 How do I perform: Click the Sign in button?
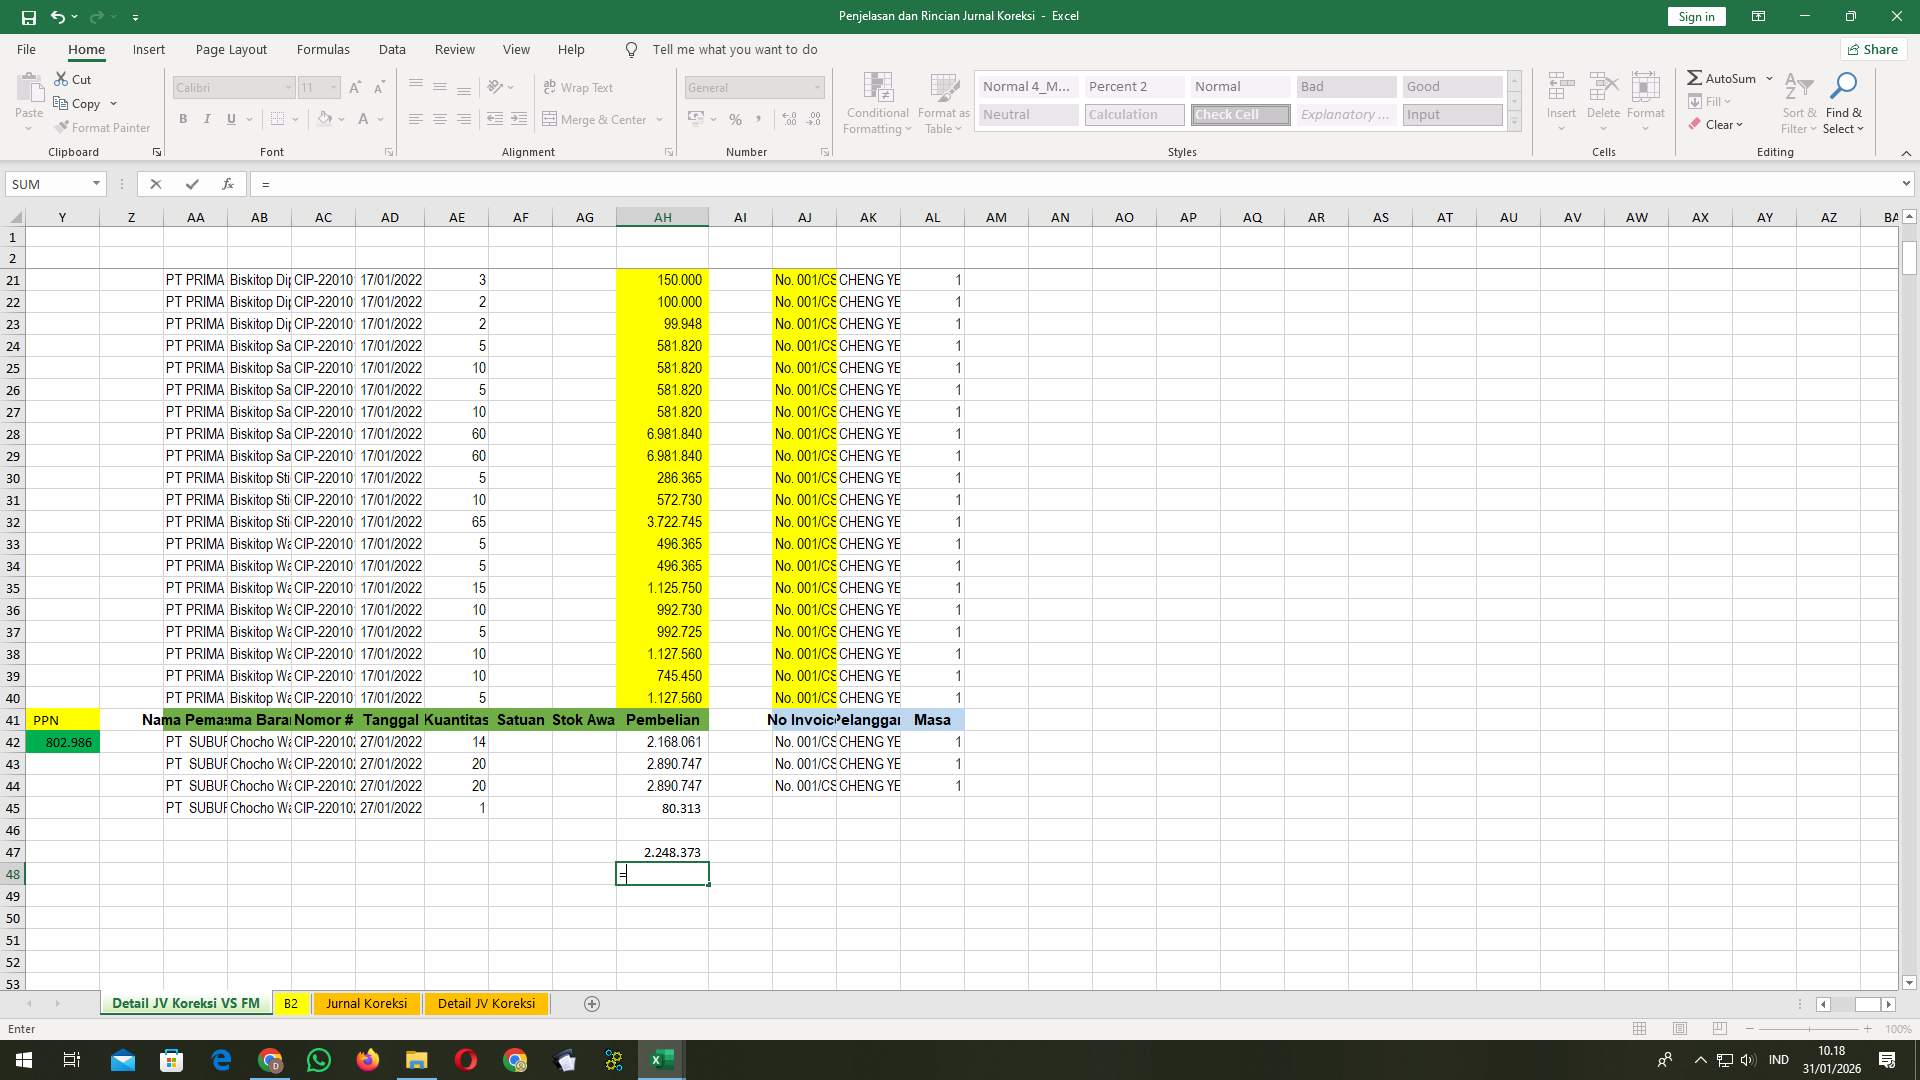point(1695,16)
